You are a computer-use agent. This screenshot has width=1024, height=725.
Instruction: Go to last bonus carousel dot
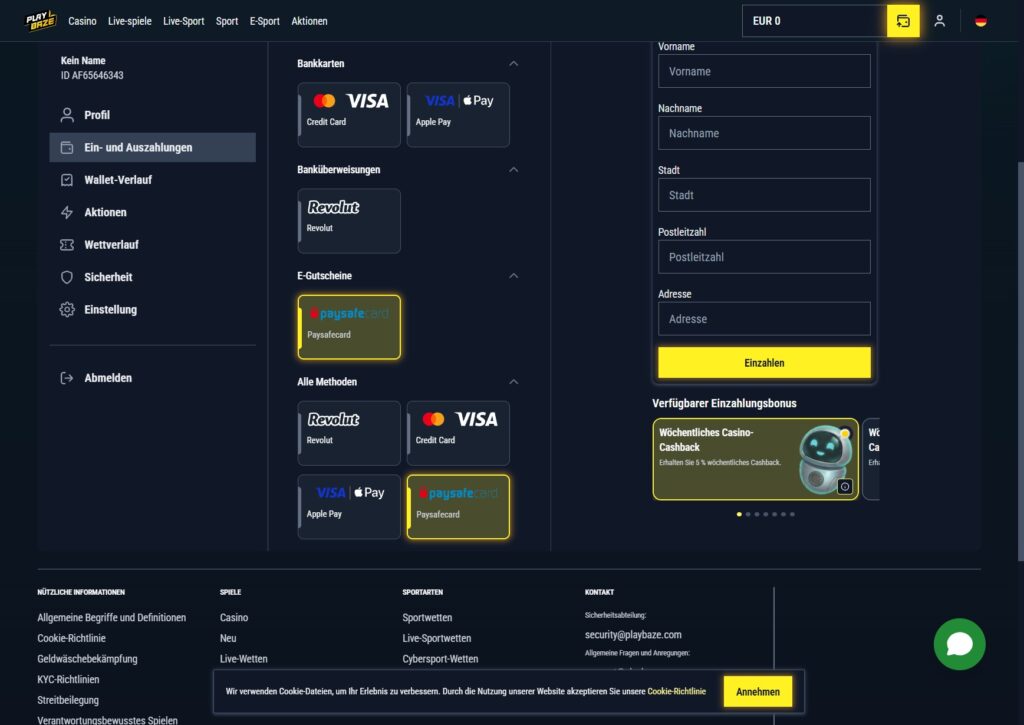click(x=792, y=514)
